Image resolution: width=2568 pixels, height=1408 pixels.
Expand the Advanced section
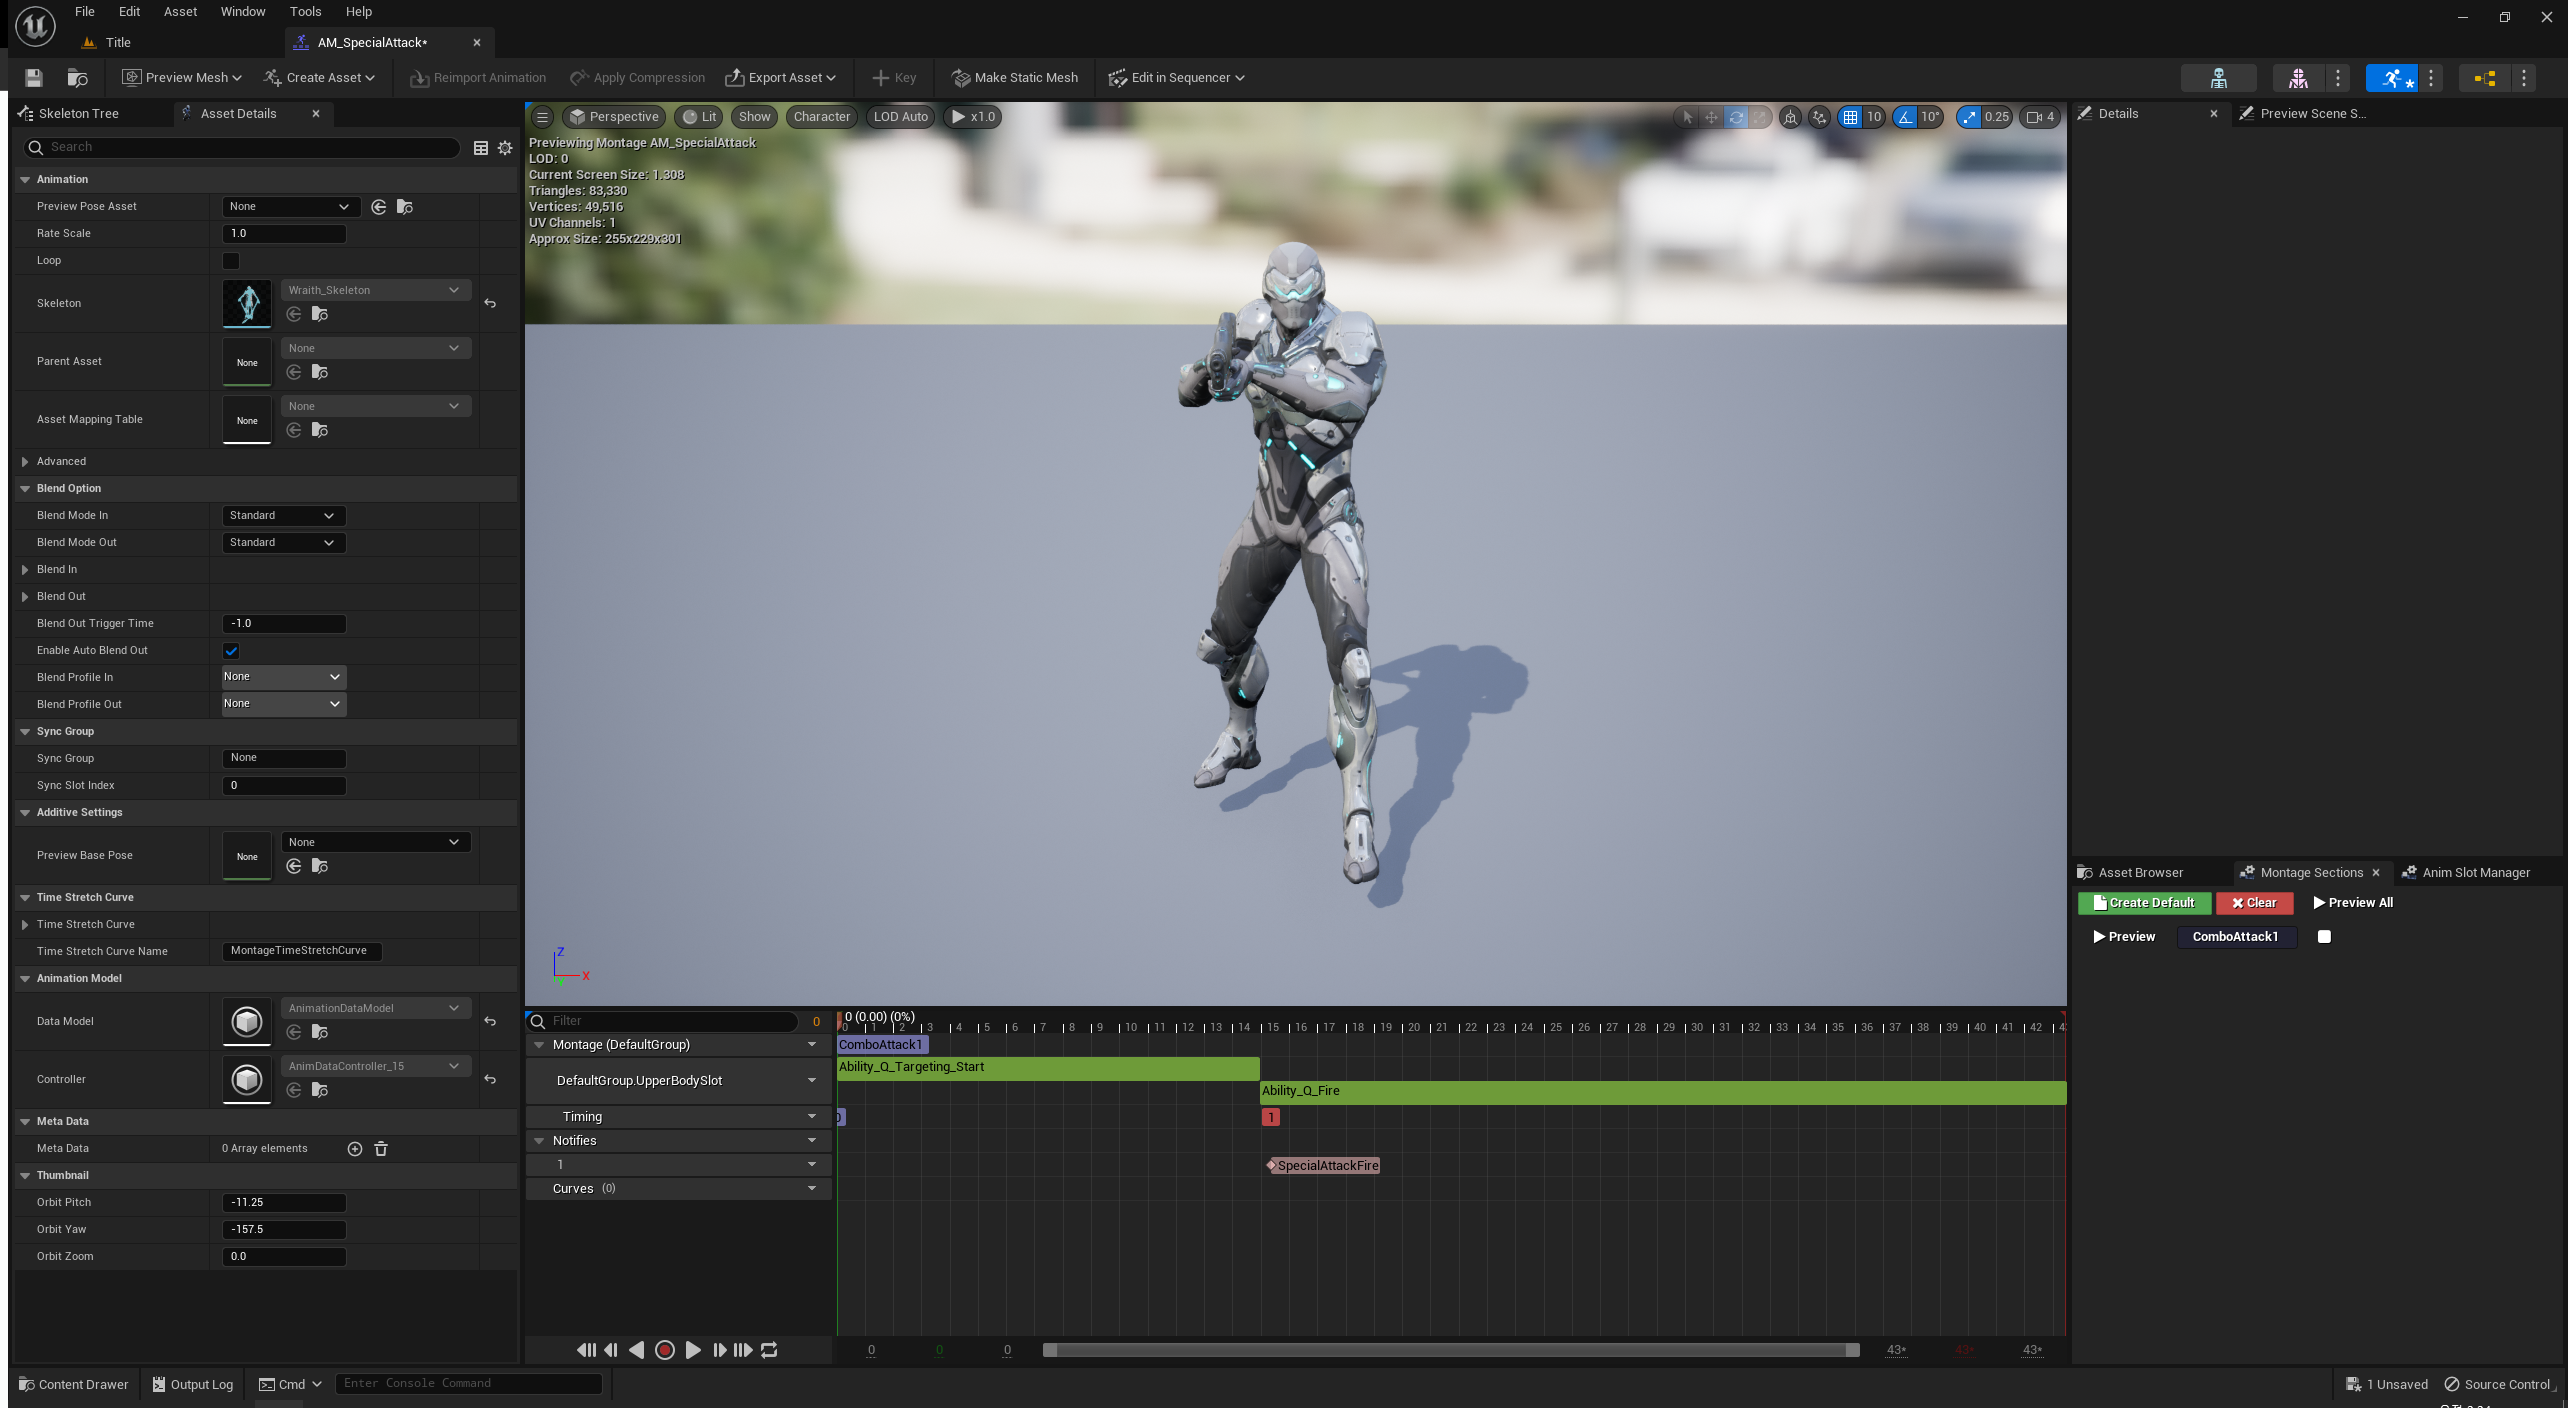pyautogui.click(x=25, y=462)
